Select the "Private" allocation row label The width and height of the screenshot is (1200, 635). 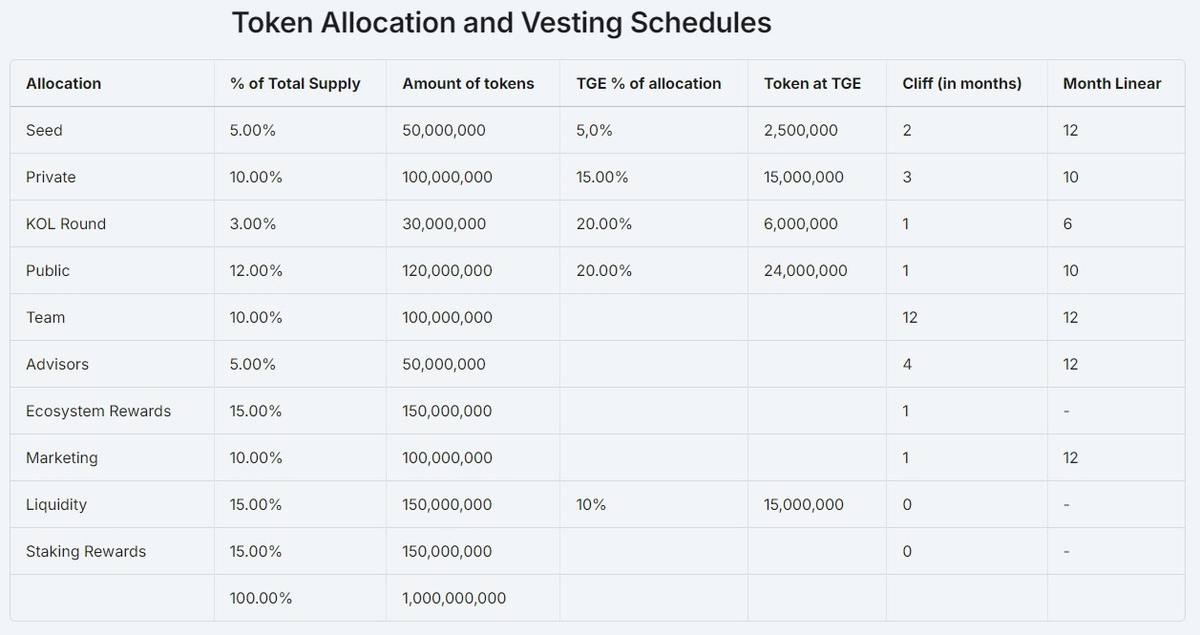coord(51,177)
